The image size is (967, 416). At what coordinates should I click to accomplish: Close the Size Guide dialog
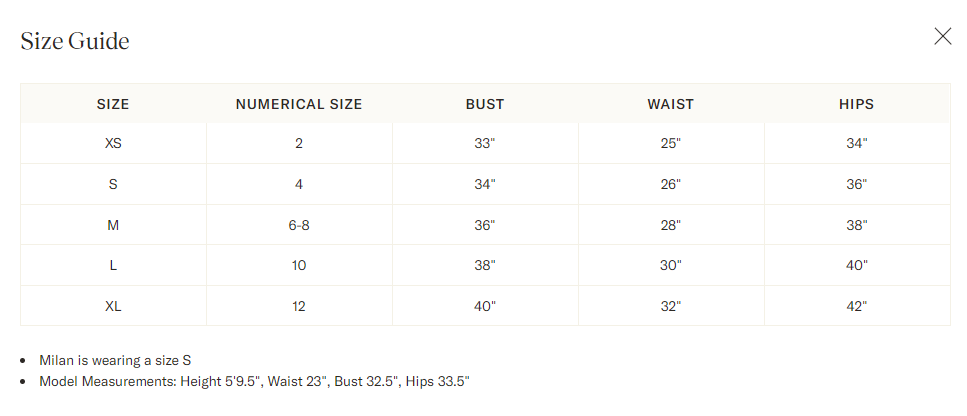[942, 36]
